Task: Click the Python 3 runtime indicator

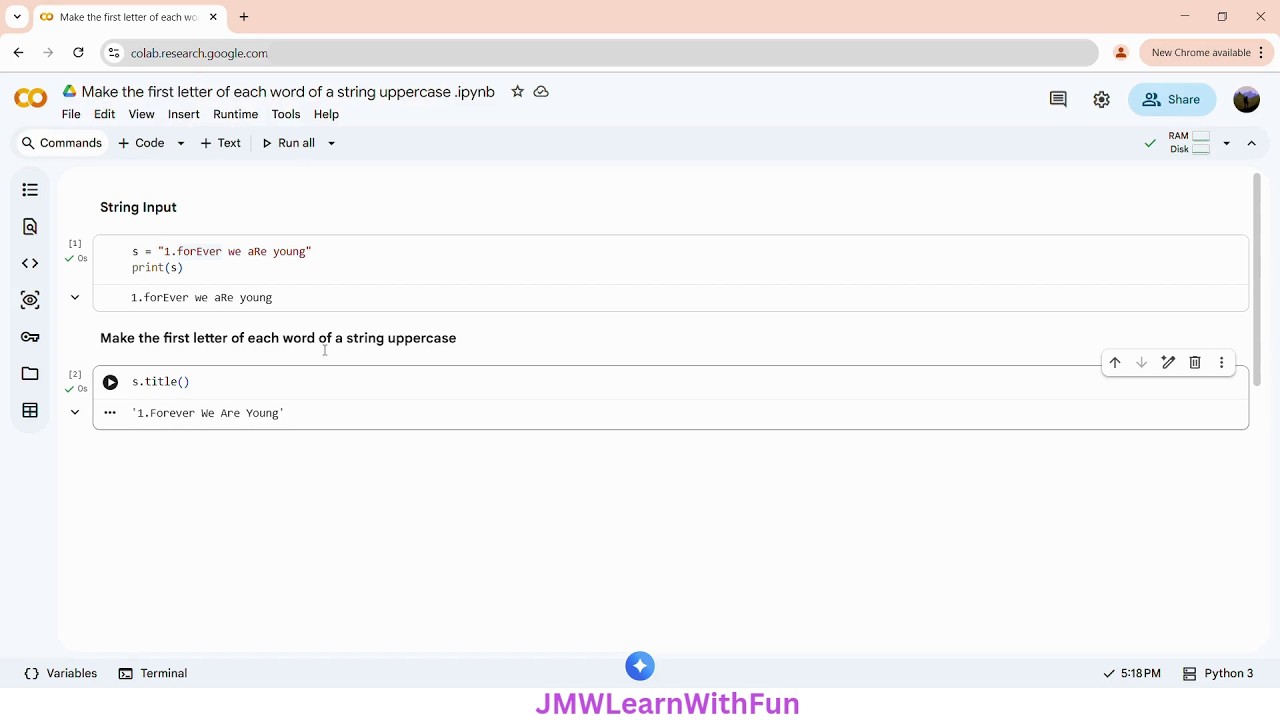Action: click(1218, 673)
